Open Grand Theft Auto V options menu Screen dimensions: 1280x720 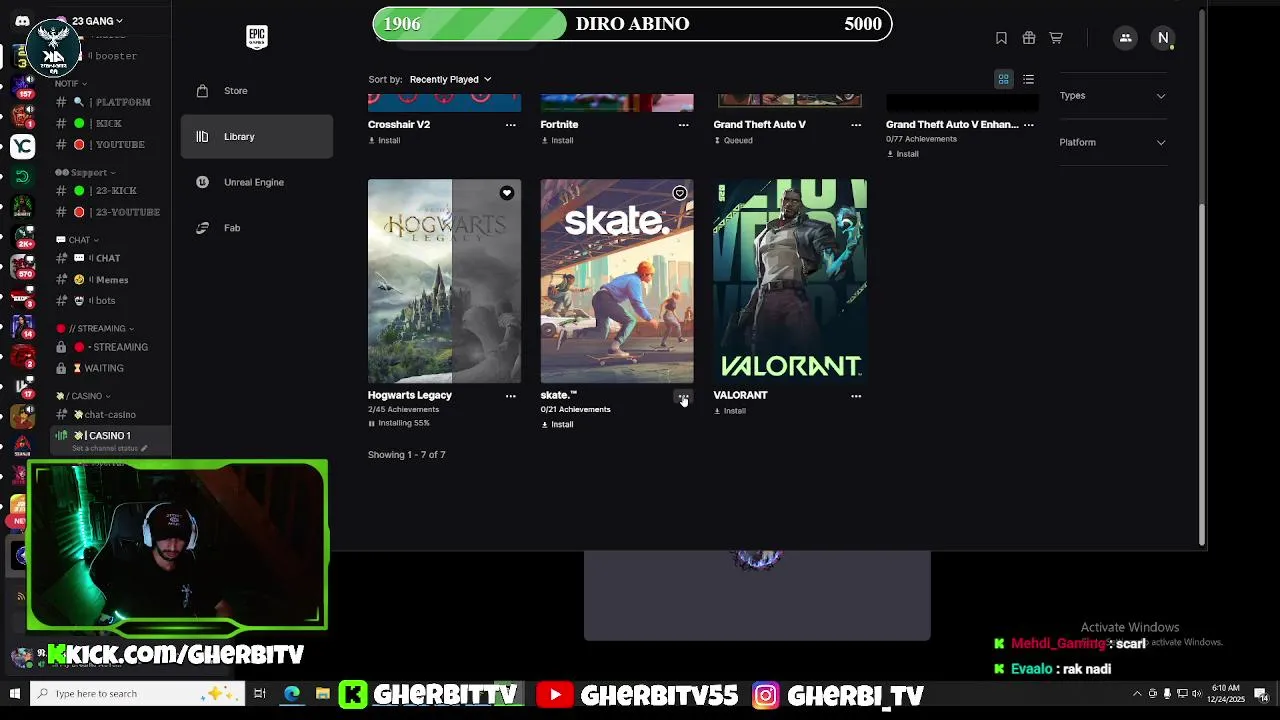point(856,125)
